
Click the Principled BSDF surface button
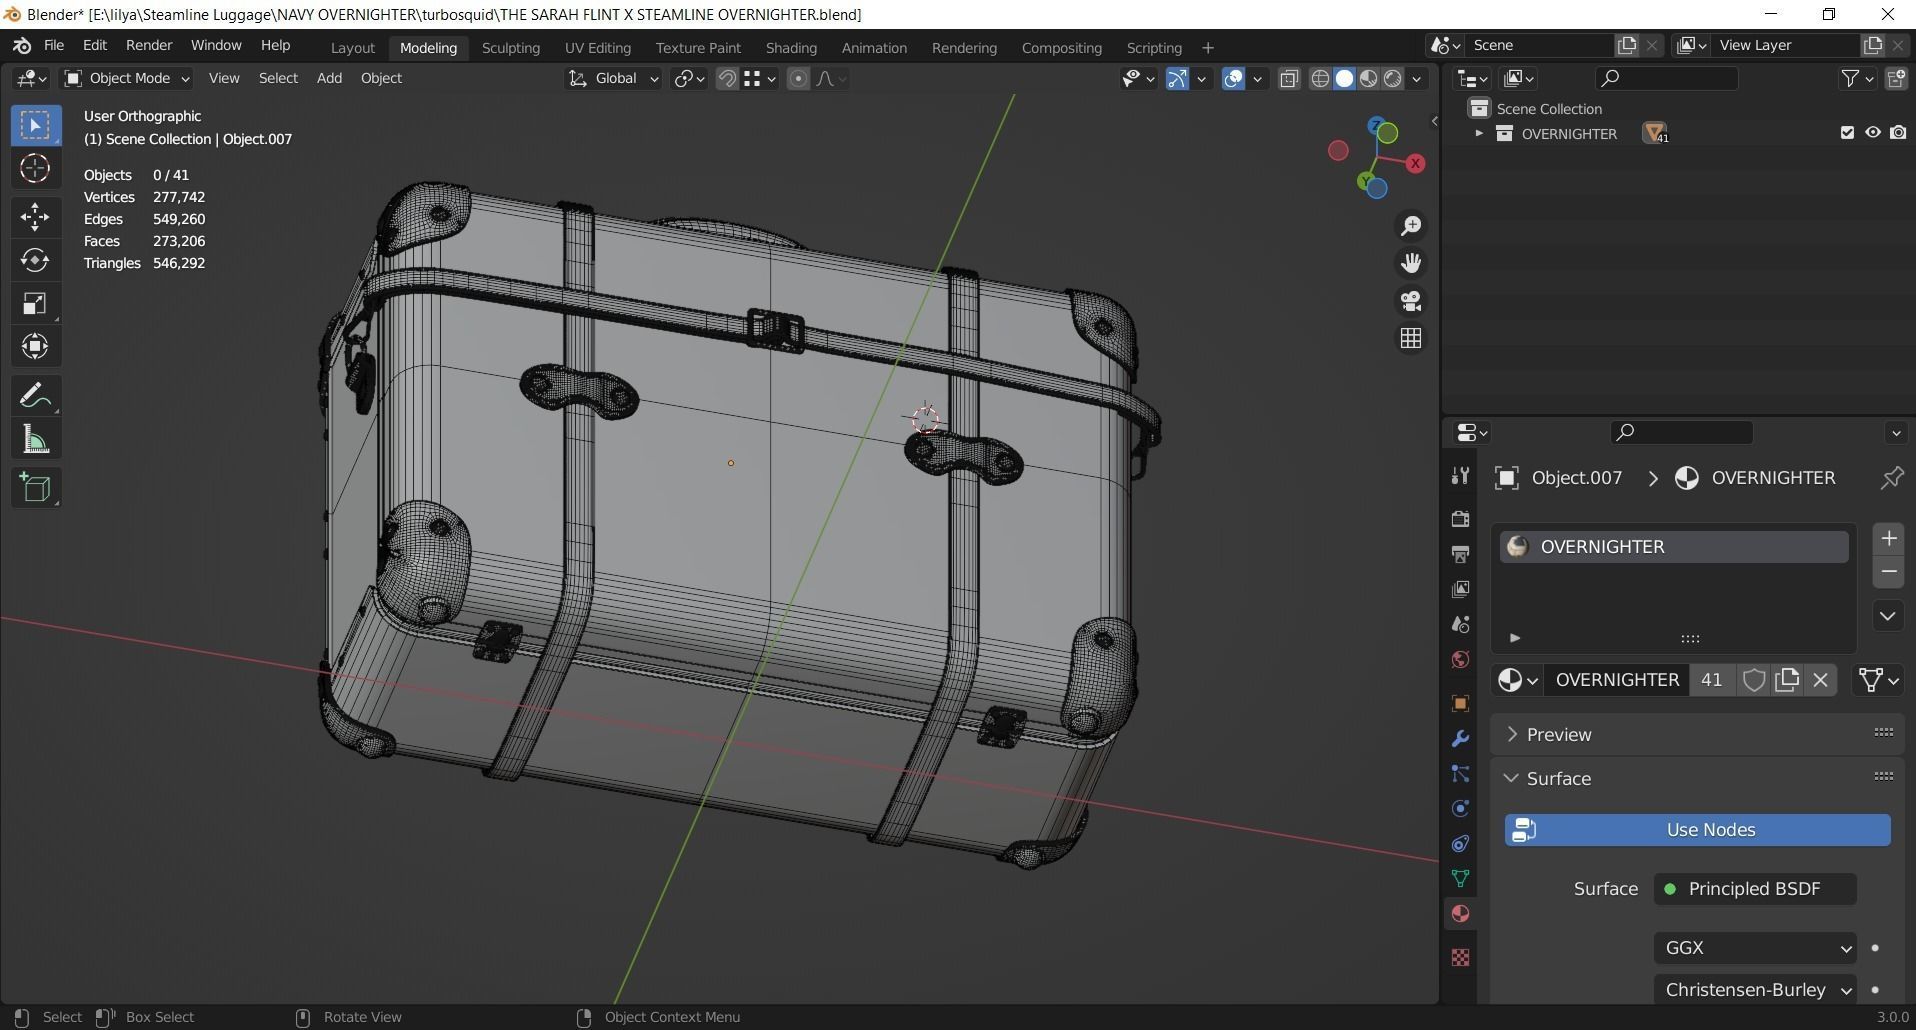click(1755, 889)
